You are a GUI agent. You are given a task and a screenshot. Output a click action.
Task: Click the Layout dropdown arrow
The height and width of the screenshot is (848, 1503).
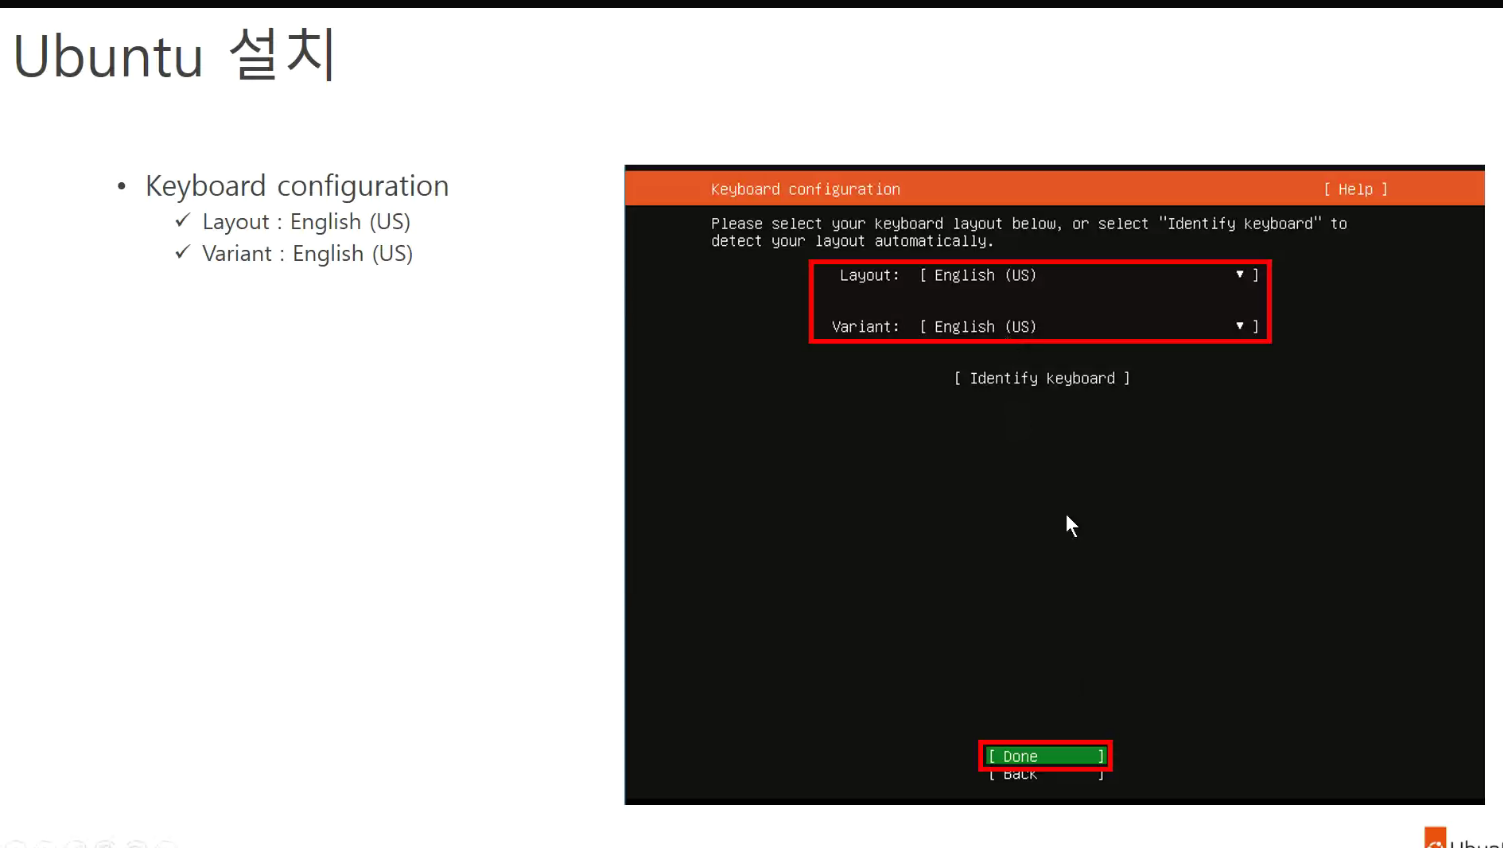(1240, 274)
